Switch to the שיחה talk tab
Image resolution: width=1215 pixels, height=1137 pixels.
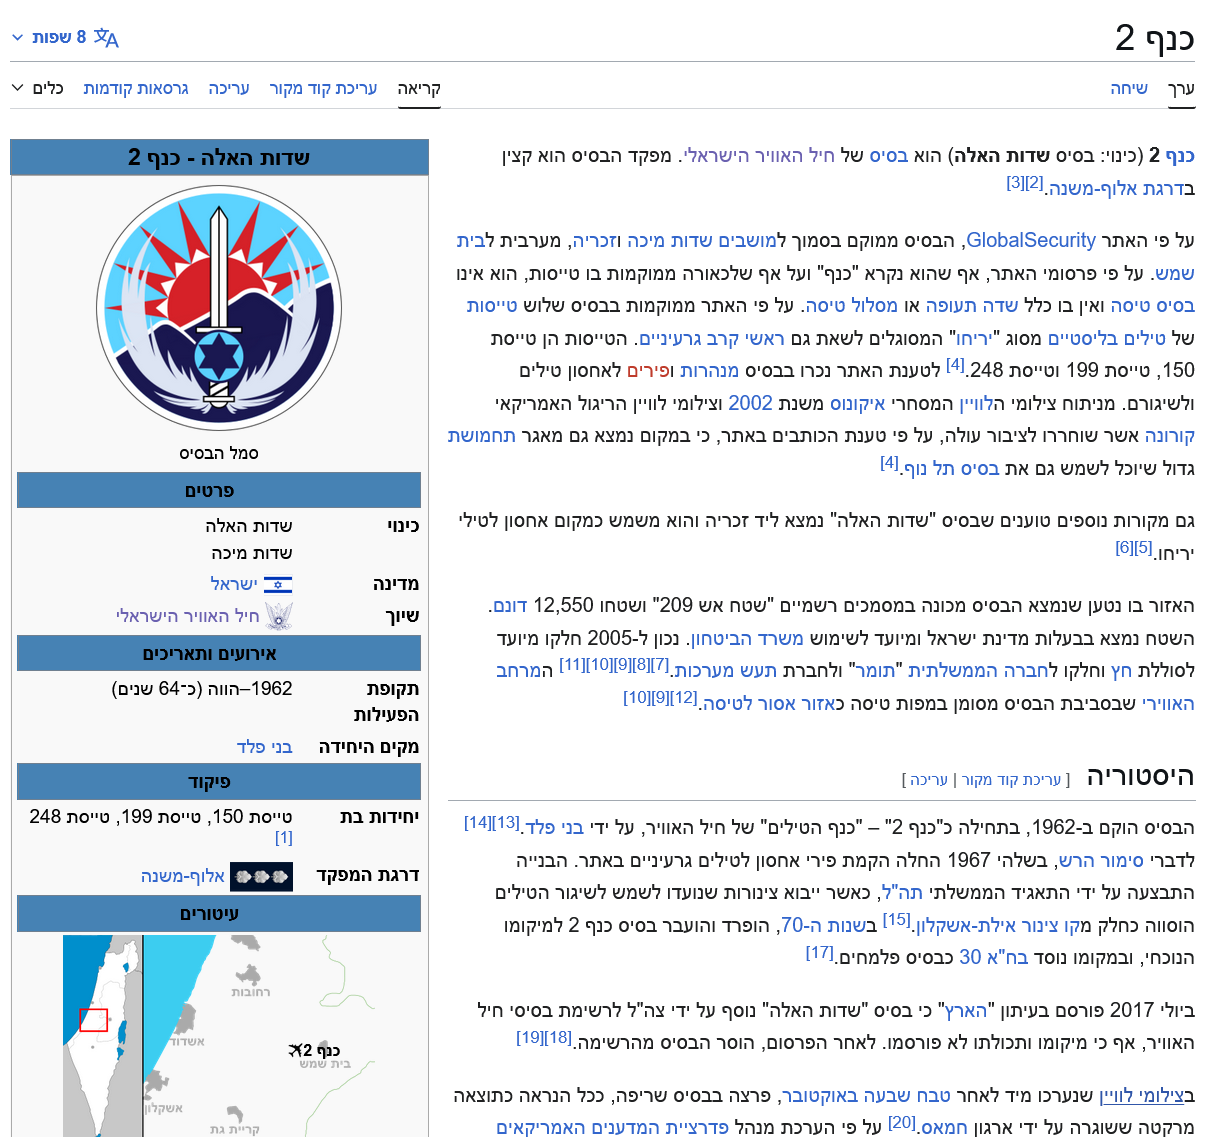click(1129, 89)
